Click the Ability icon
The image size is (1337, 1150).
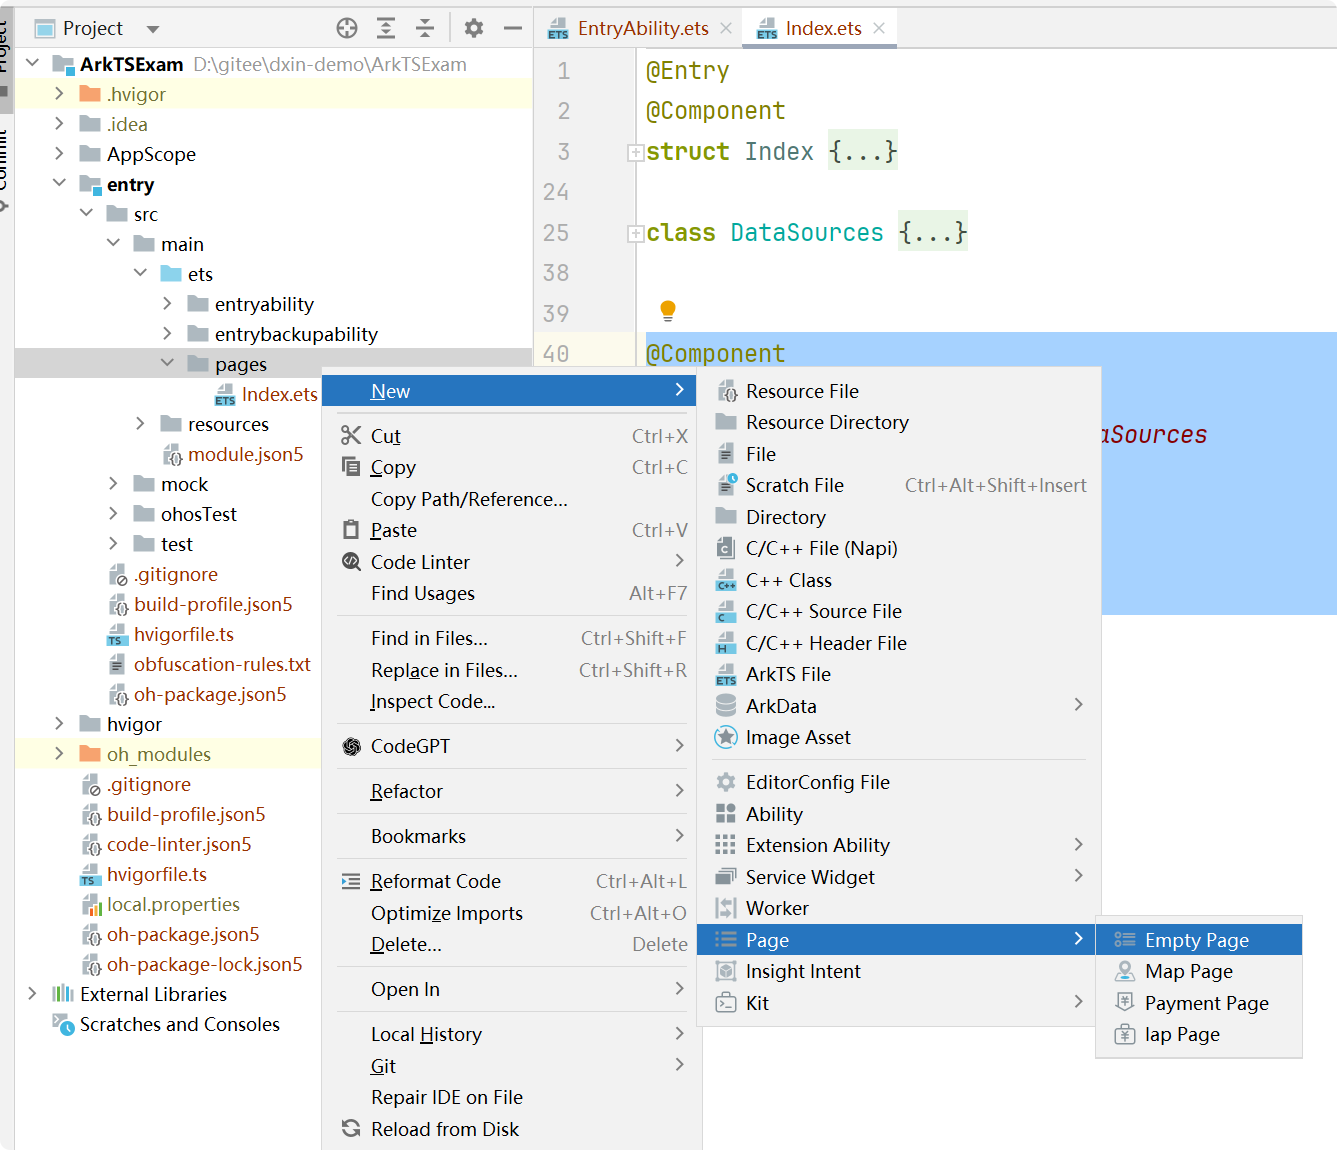tap(726, 813)
